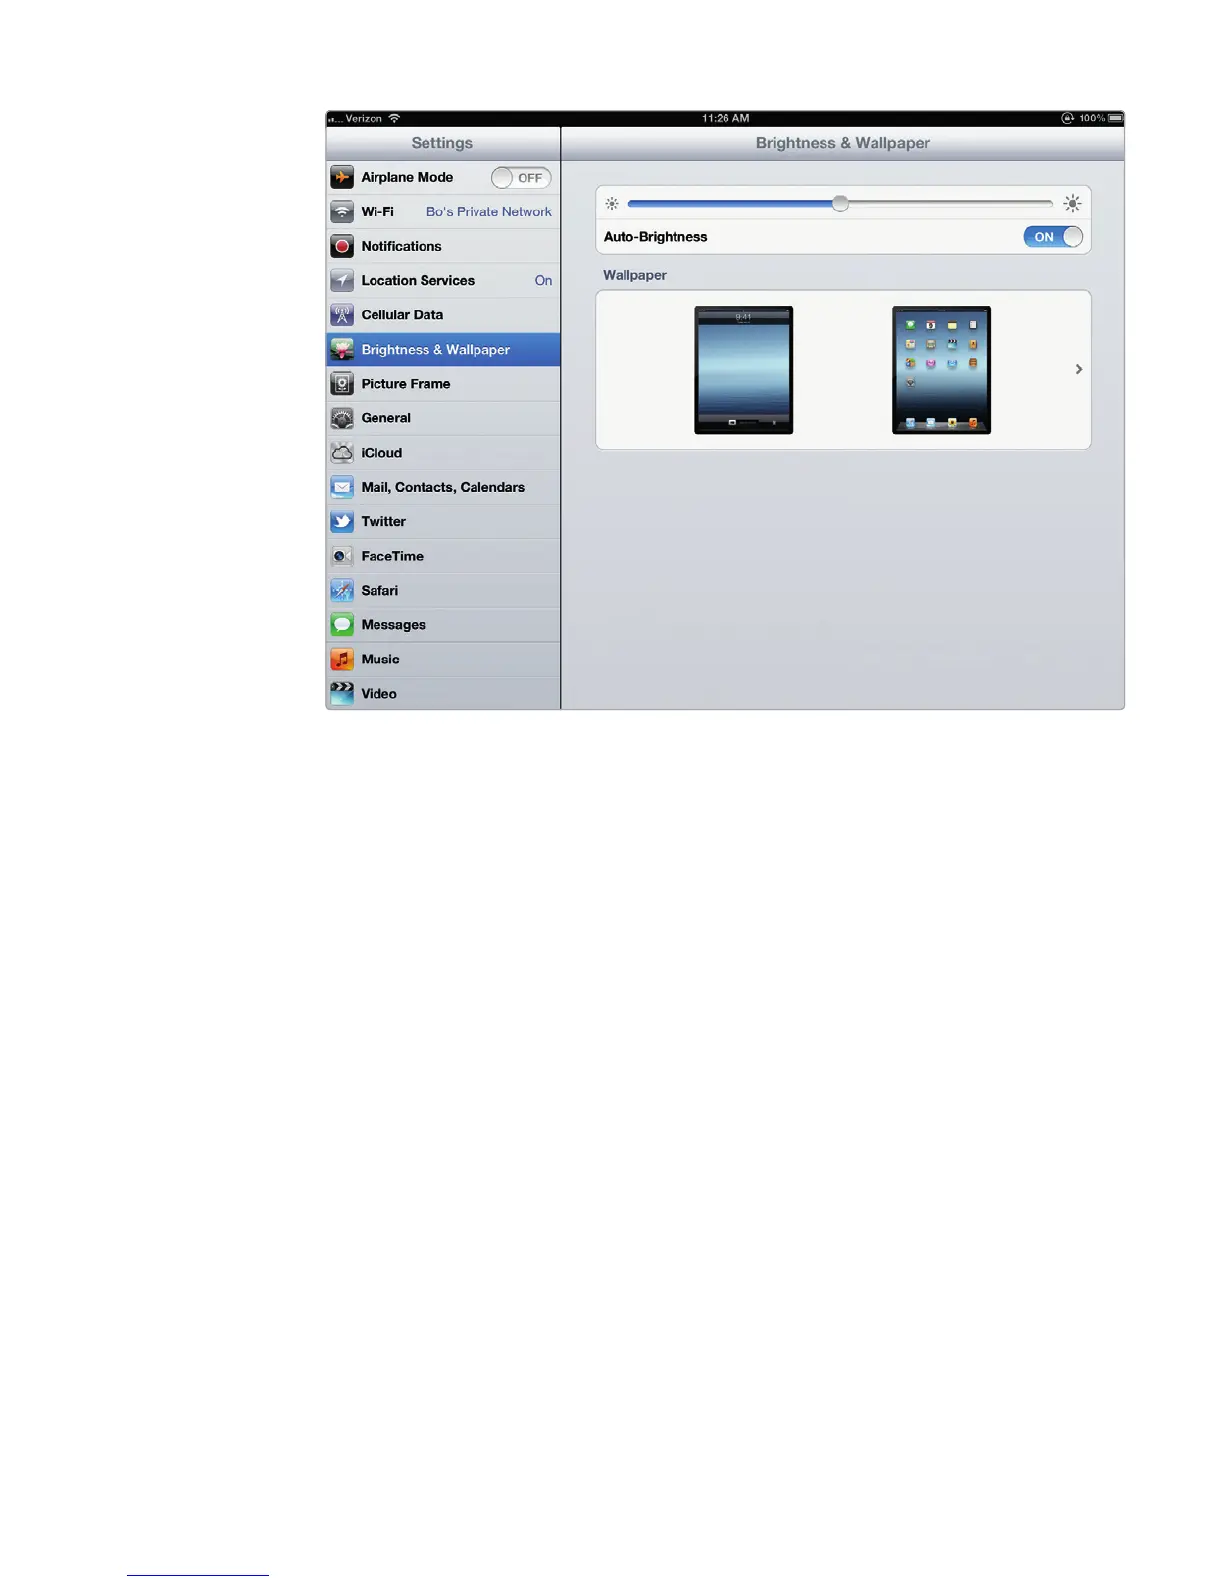1224x1584 pixels.
Task: Tap the lock screen wallpaper thumbnail
Action: 743,370
